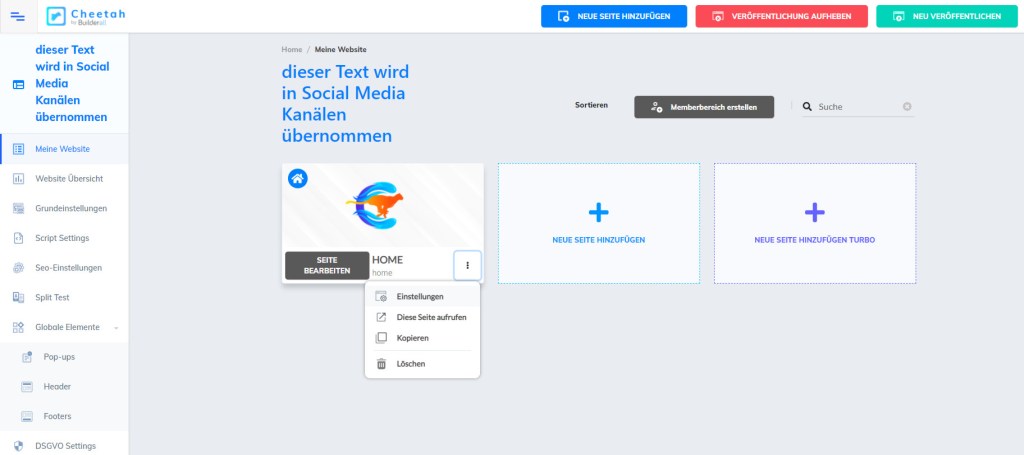
Task: Click the hamburger menu icon top-left
Action: click(x=18, y=16)
